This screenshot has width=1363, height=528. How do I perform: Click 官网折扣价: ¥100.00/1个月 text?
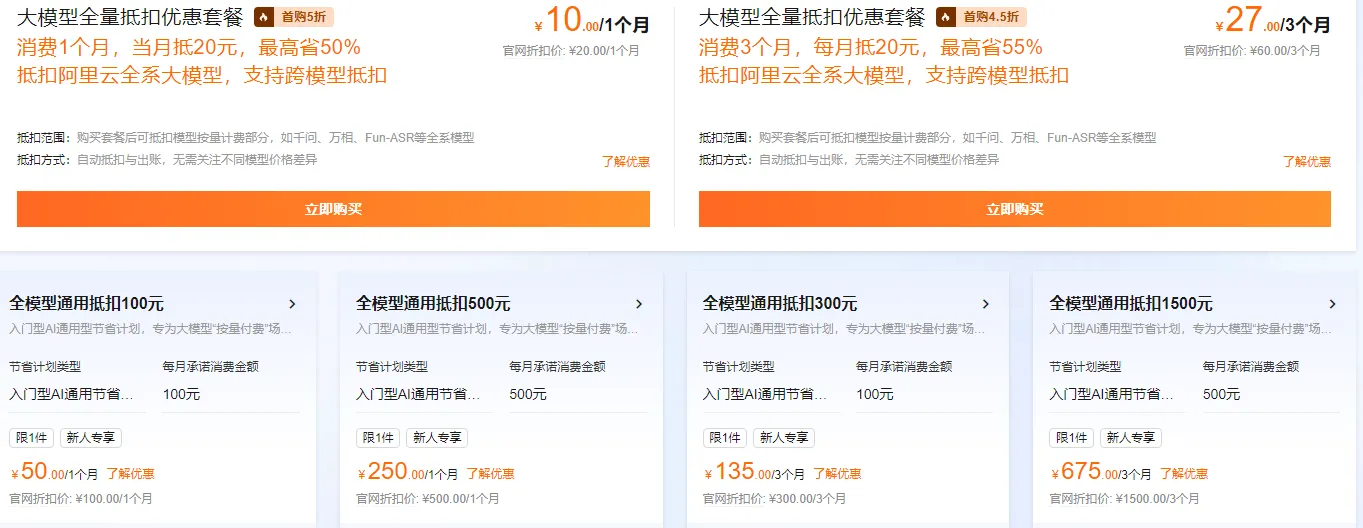pyautogui.click(x=82, y=498)
